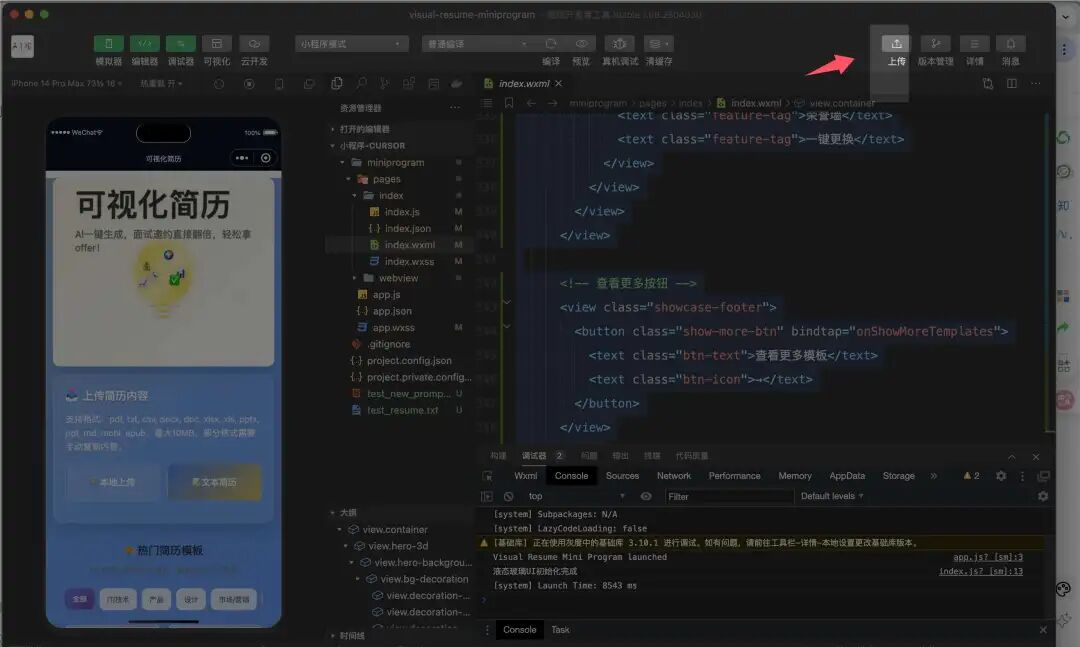
Task: Clear the console log output
Action: point(508,496)
